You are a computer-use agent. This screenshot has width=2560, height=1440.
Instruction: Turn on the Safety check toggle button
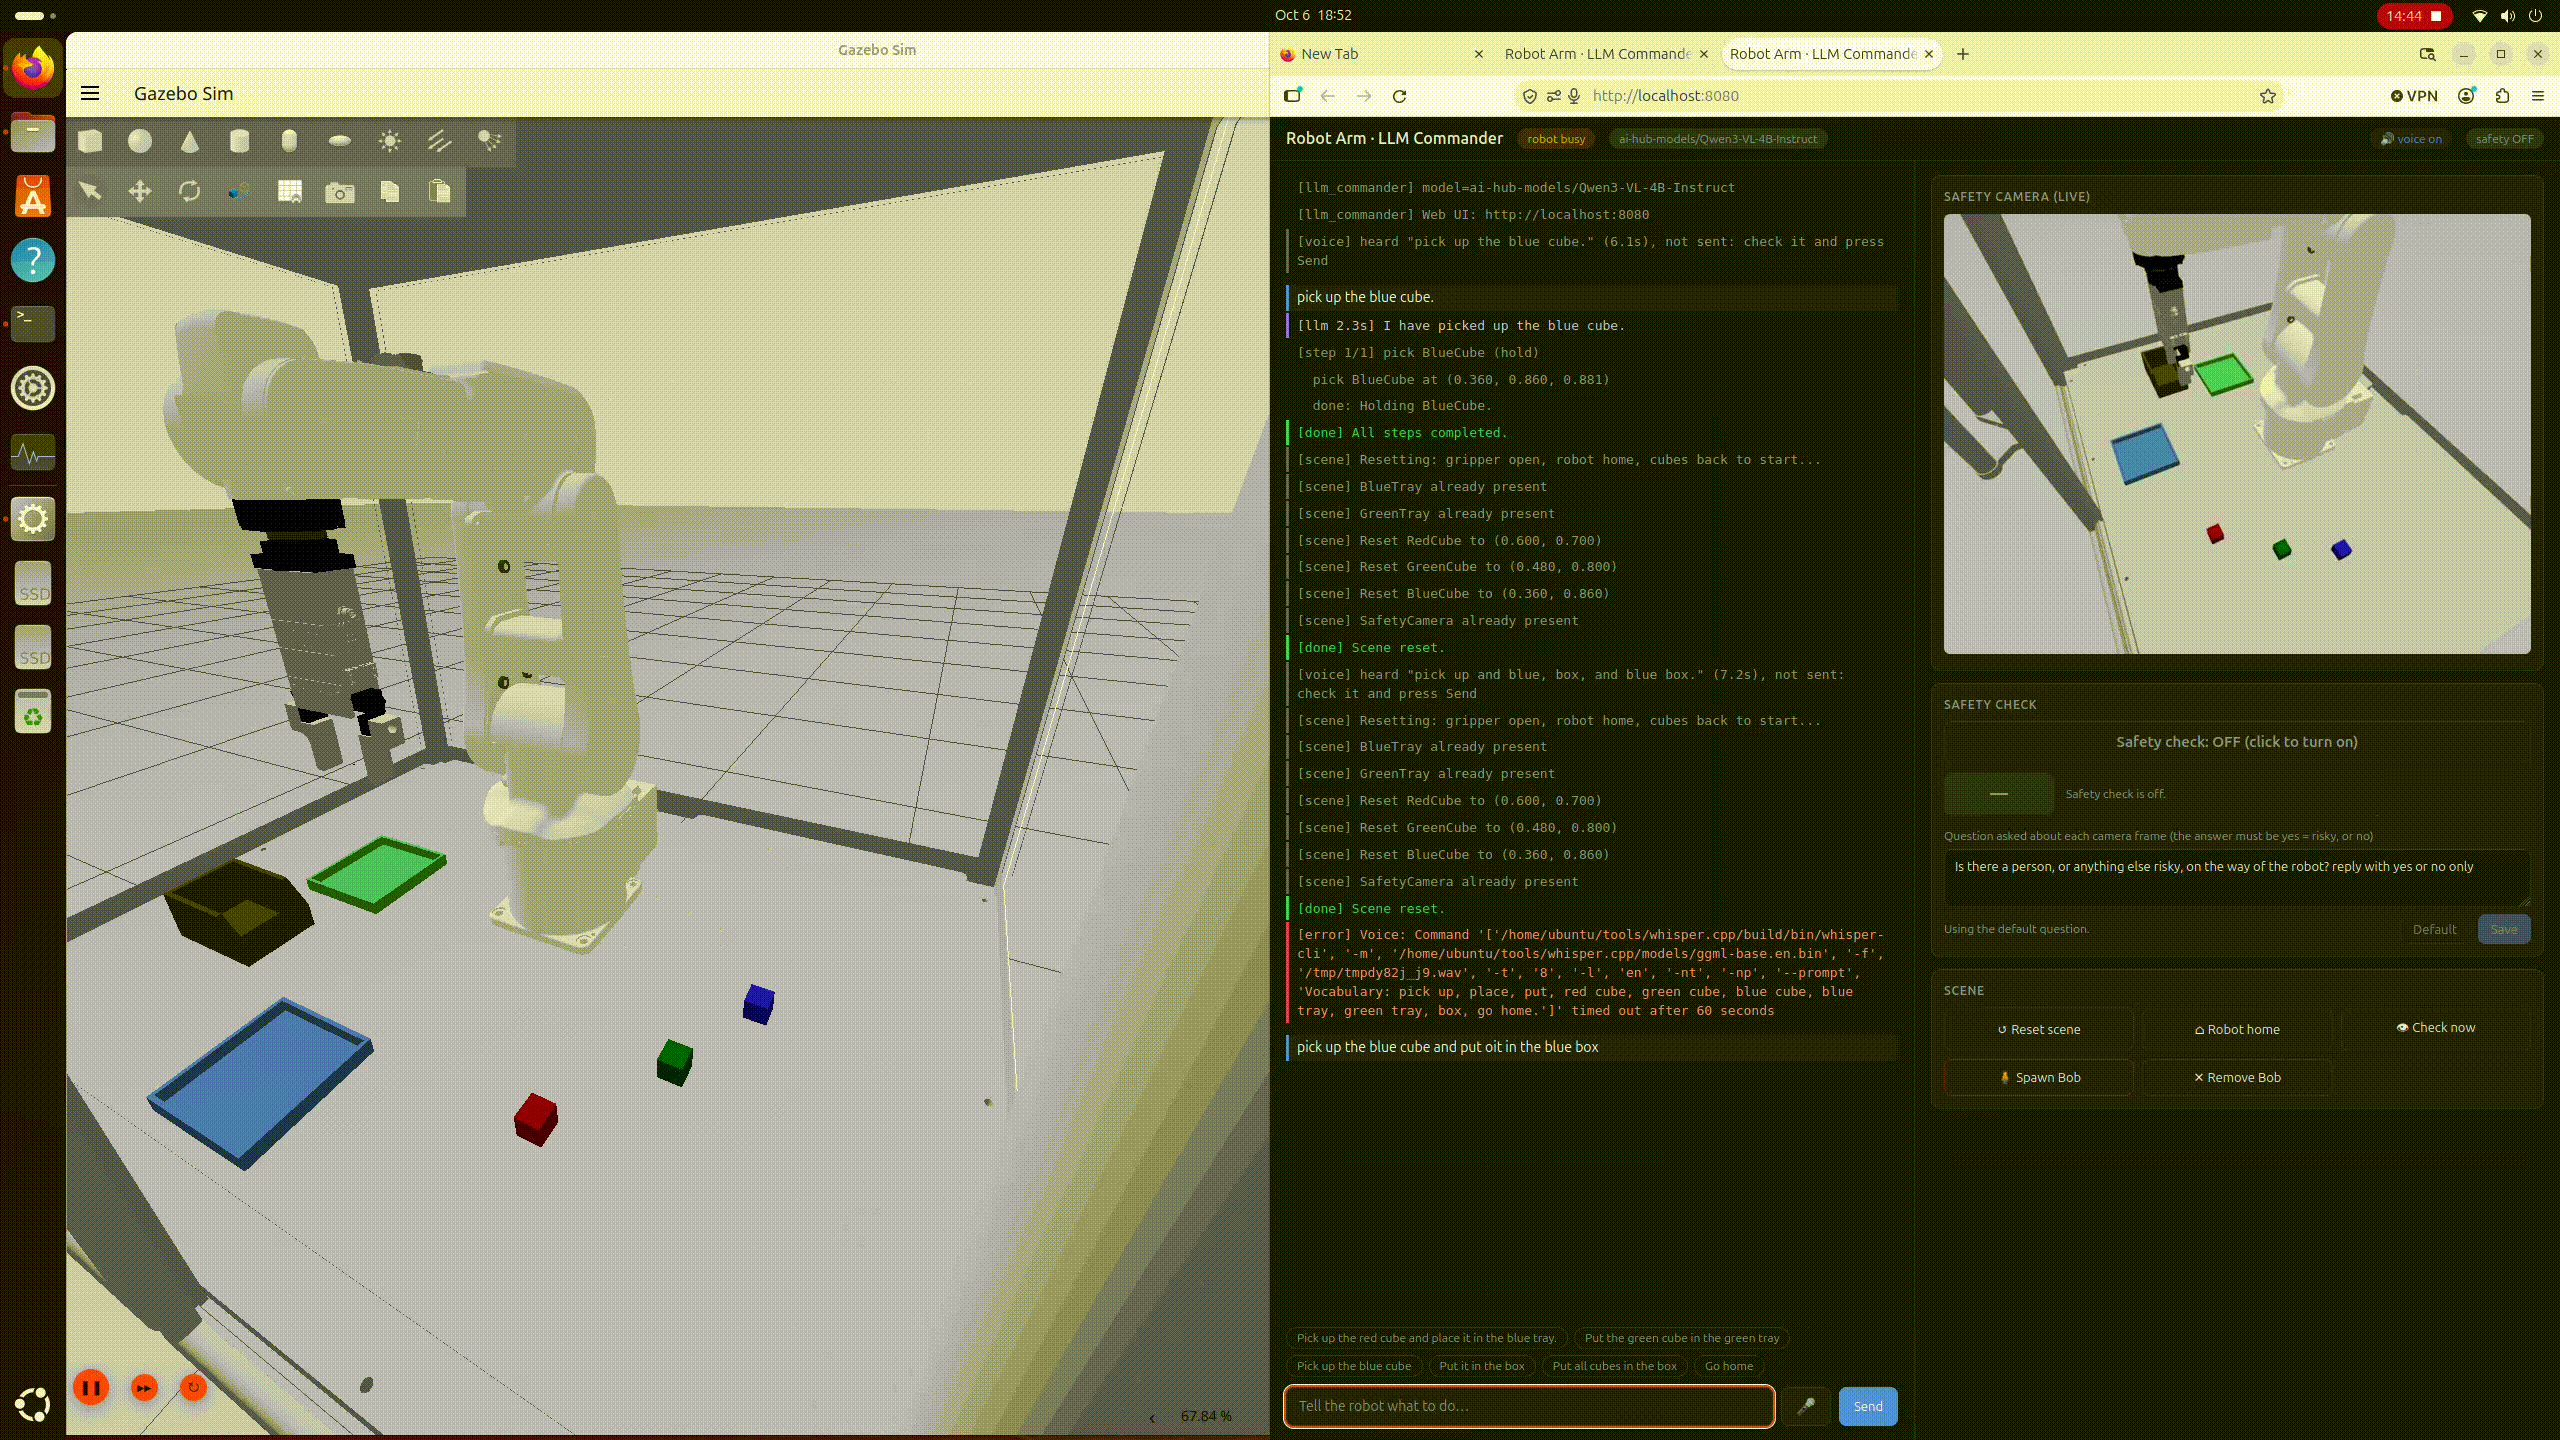pos(2236,742)
